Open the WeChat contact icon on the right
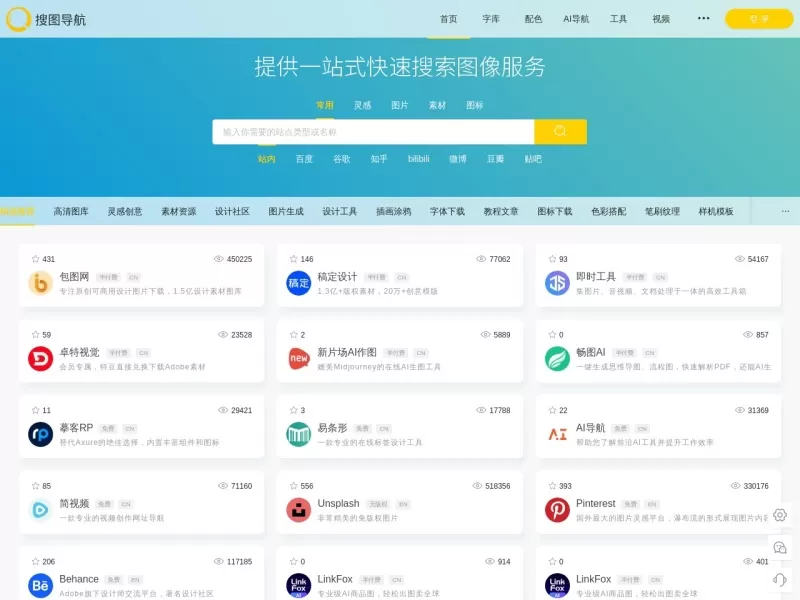Screen dimensions: 800x600 tap(781, 547)
